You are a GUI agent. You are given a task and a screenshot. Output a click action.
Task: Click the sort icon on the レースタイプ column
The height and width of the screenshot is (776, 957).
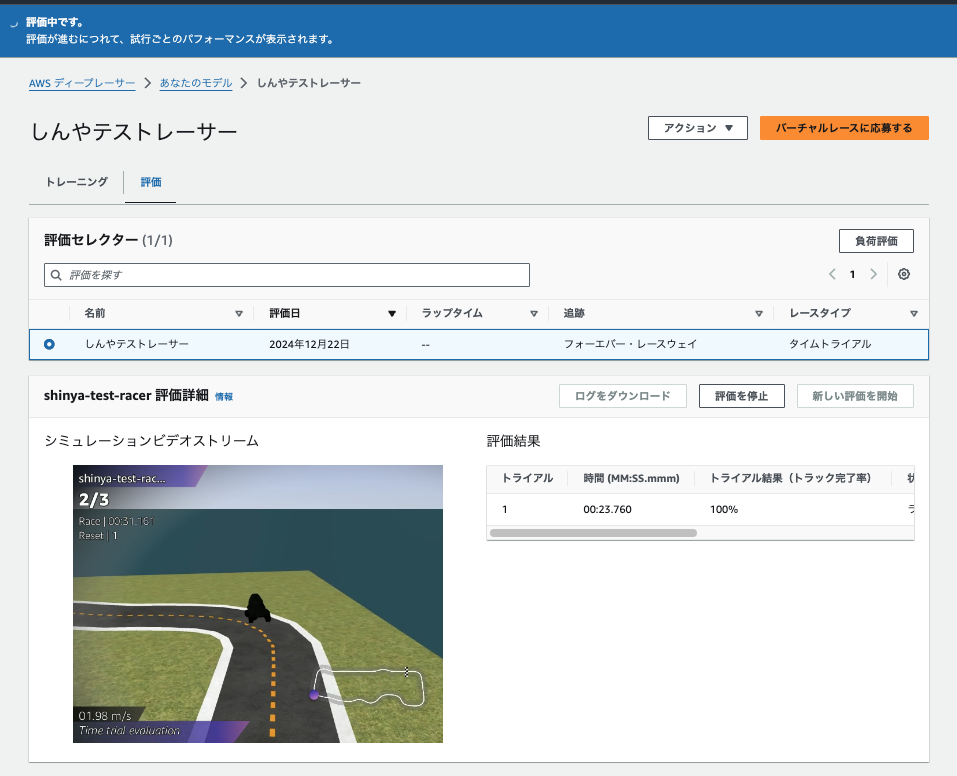(x=913, y=313)
